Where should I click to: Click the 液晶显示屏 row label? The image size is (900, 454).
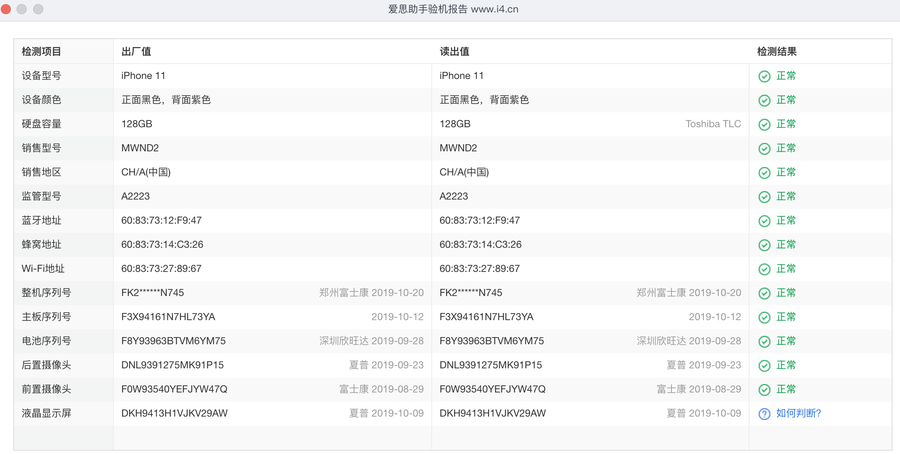[x=46, y=413]
